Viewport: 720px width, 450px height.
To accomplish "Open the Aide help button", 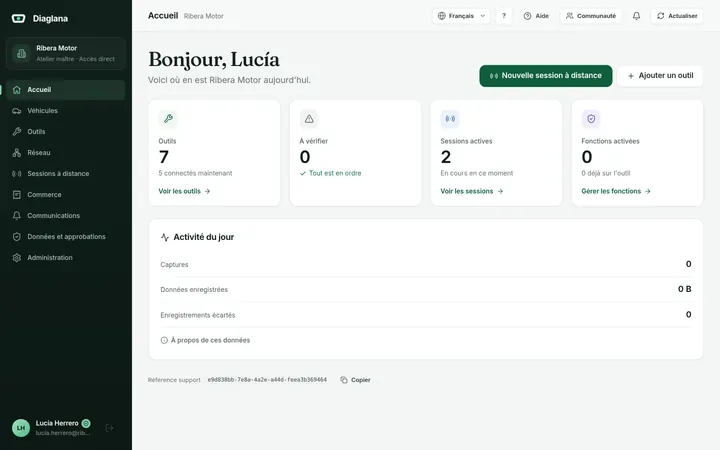I will 536,16.
